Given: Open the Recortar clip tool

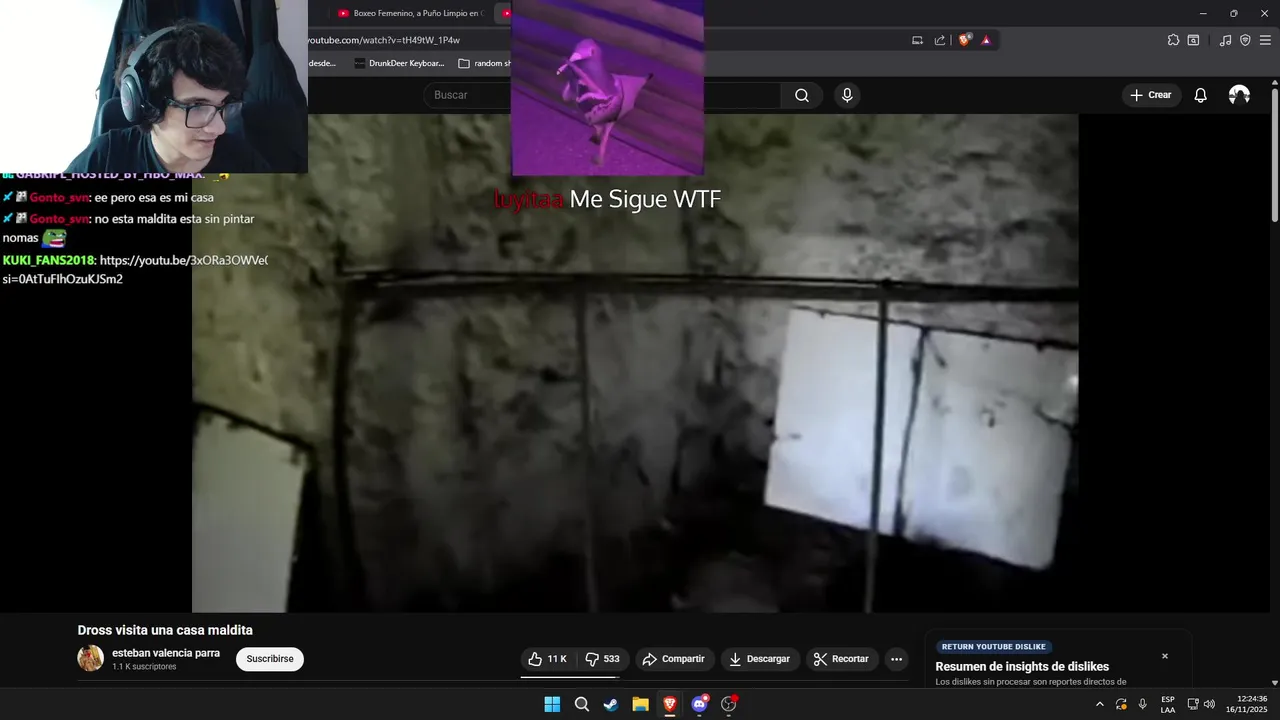Looking at the screenshot, I should pos(841,659).
